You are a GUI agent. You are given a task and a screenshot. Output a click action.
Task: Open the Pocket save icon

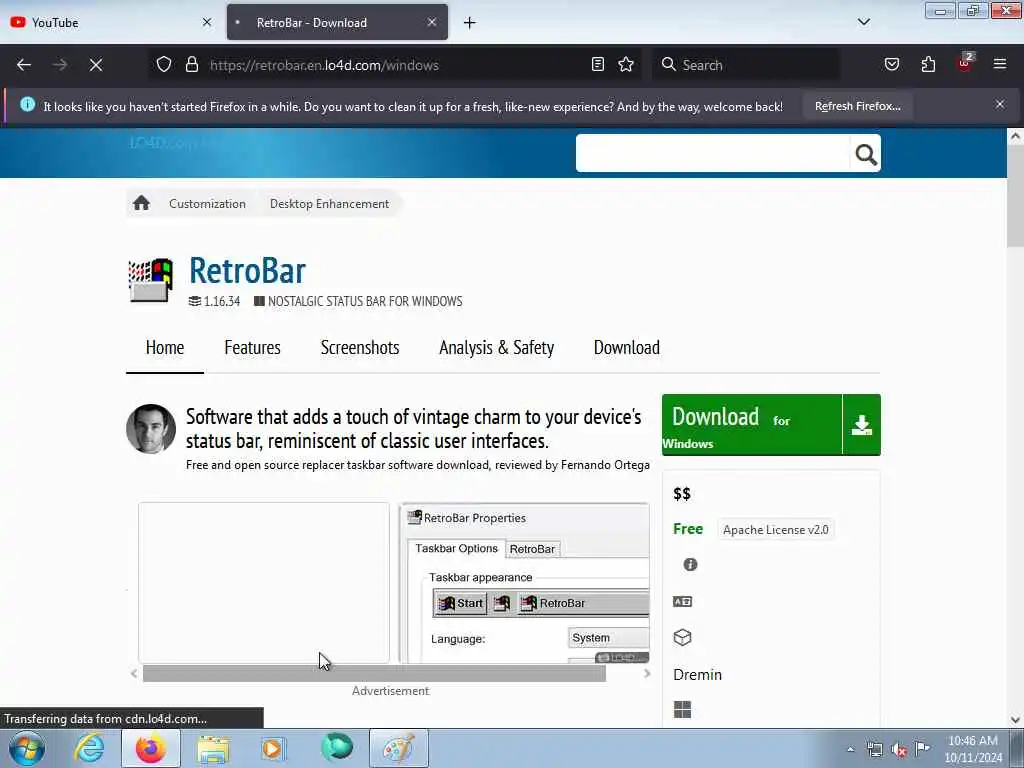pos(892,65)
